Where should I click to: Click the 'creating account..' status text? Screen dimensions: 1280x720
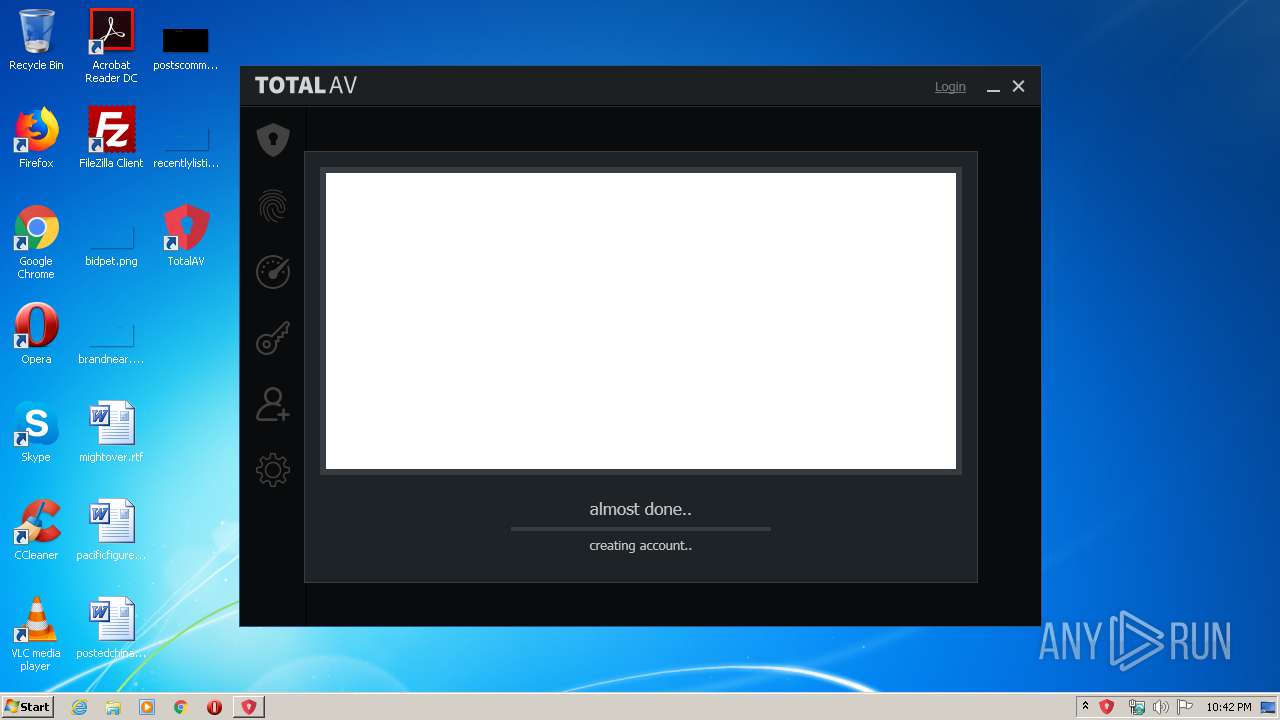640,546
